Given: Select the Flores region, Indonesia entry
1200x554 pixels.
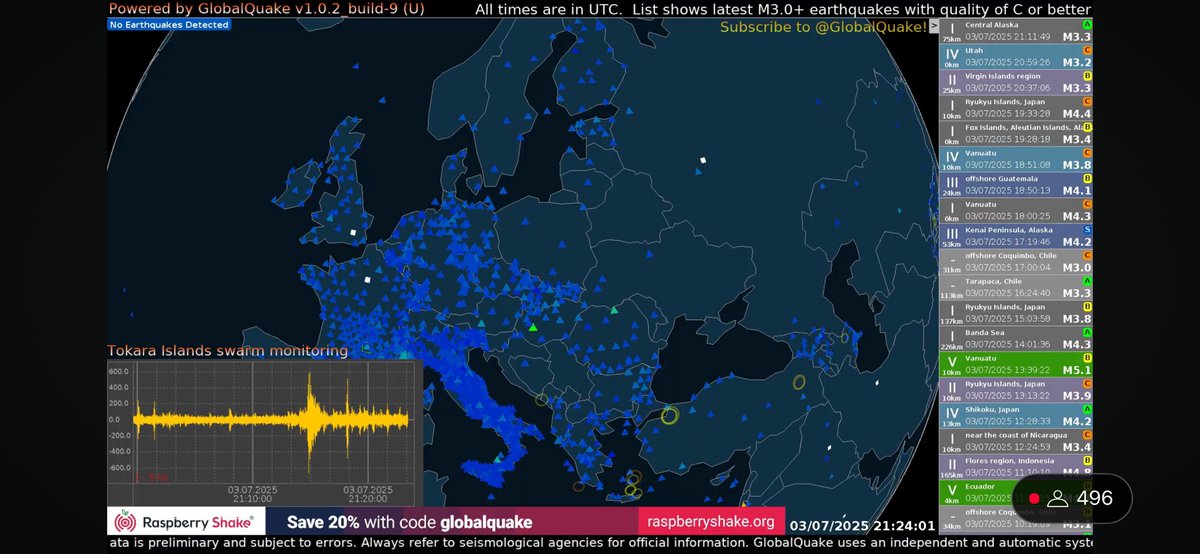Looking at the screenshot, I should (1016, 467).
